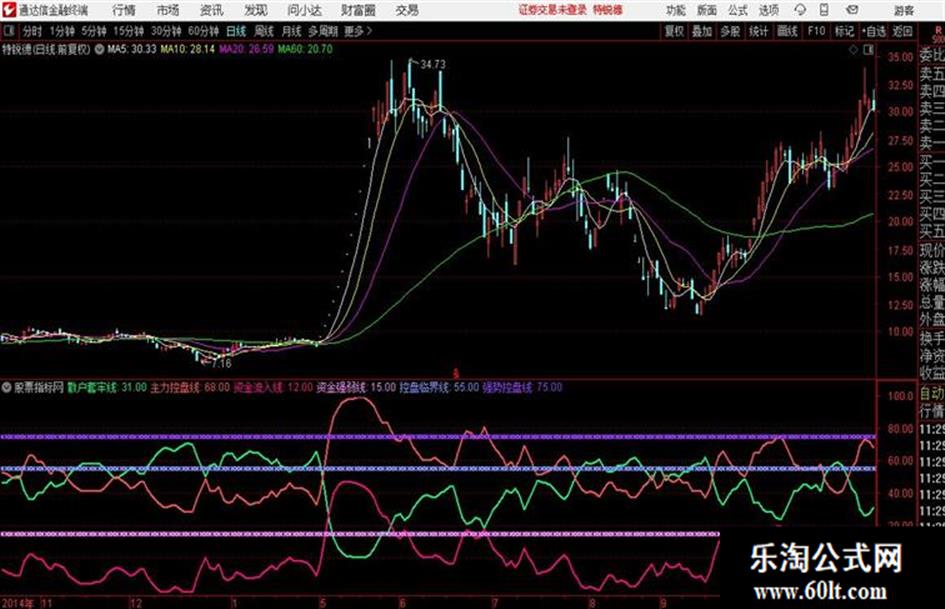This screenshot has width=945, height=609.
Task: Click the 游客 guest account label
Action: pyautogui.click(x=903, y=10)
